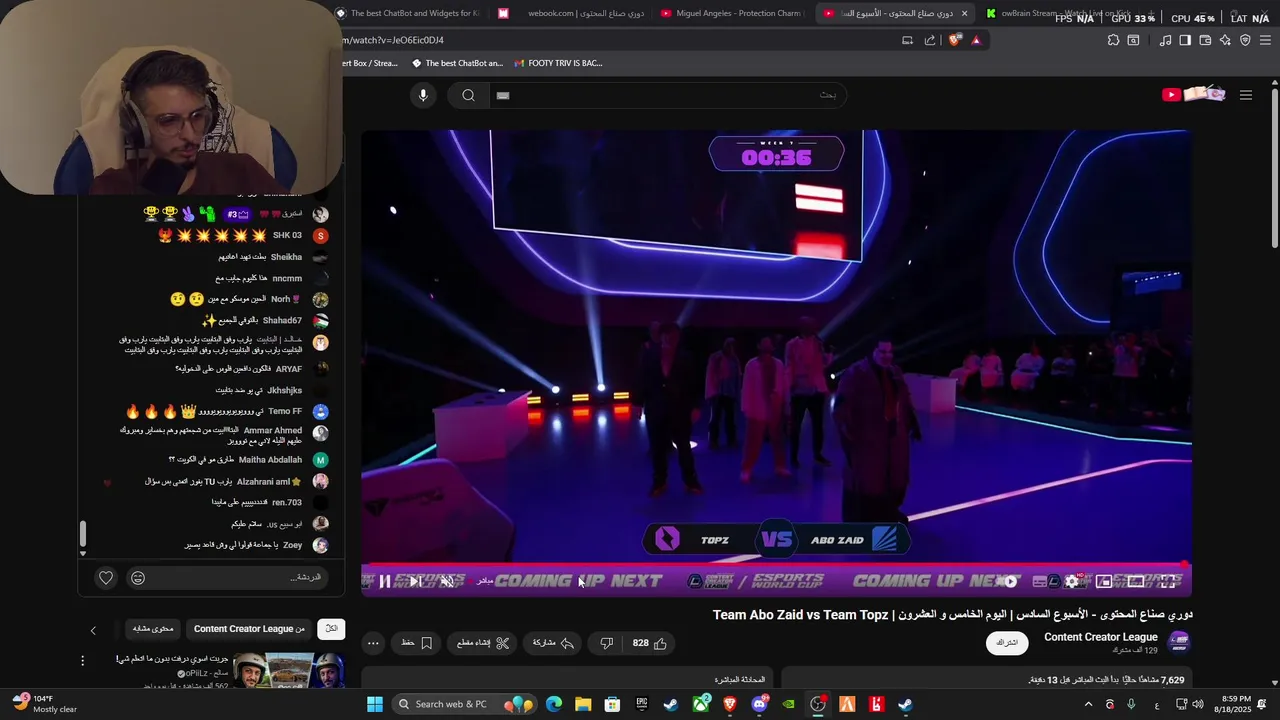This screenshot has height=720, width=1280.
Task: Unmute the video player volume
Action: [447, 581]
